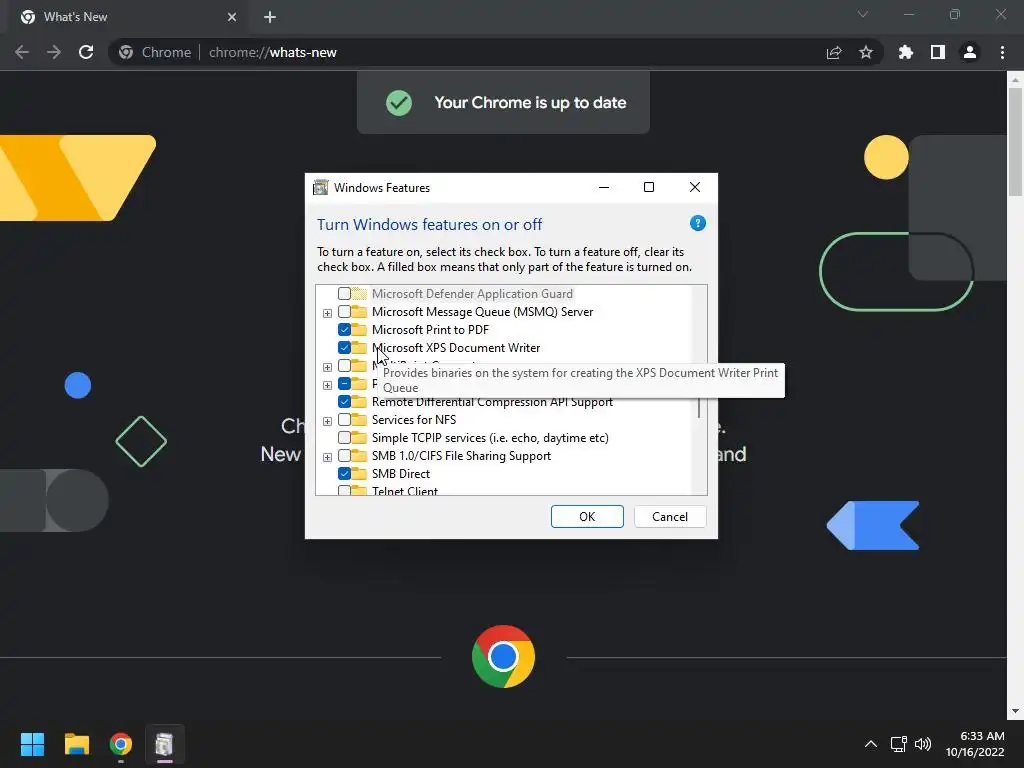Check SMB 1.0/CIFS File Sharing Support
The image size is (1024, 768).
[x=344, y=456]
